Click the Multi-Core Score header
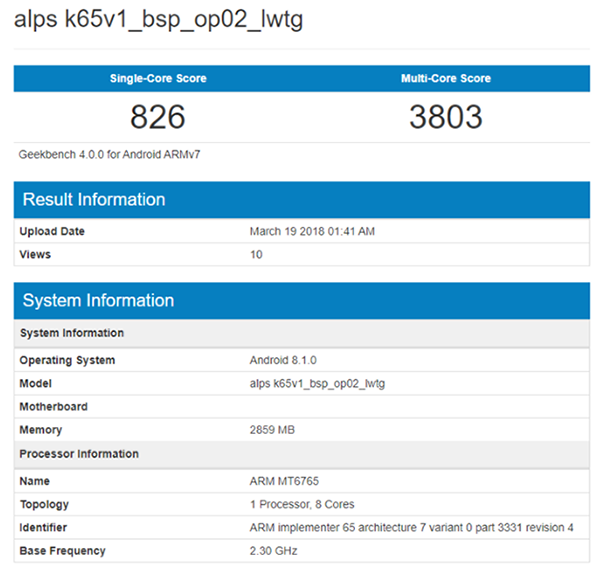 pos(445,78)
